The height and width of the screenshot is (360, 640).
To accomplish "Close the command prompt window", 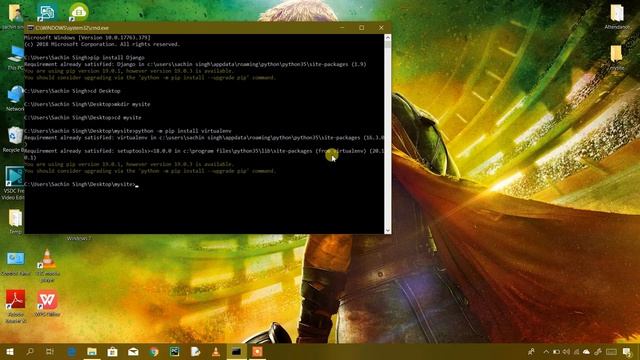I will 381,28.
